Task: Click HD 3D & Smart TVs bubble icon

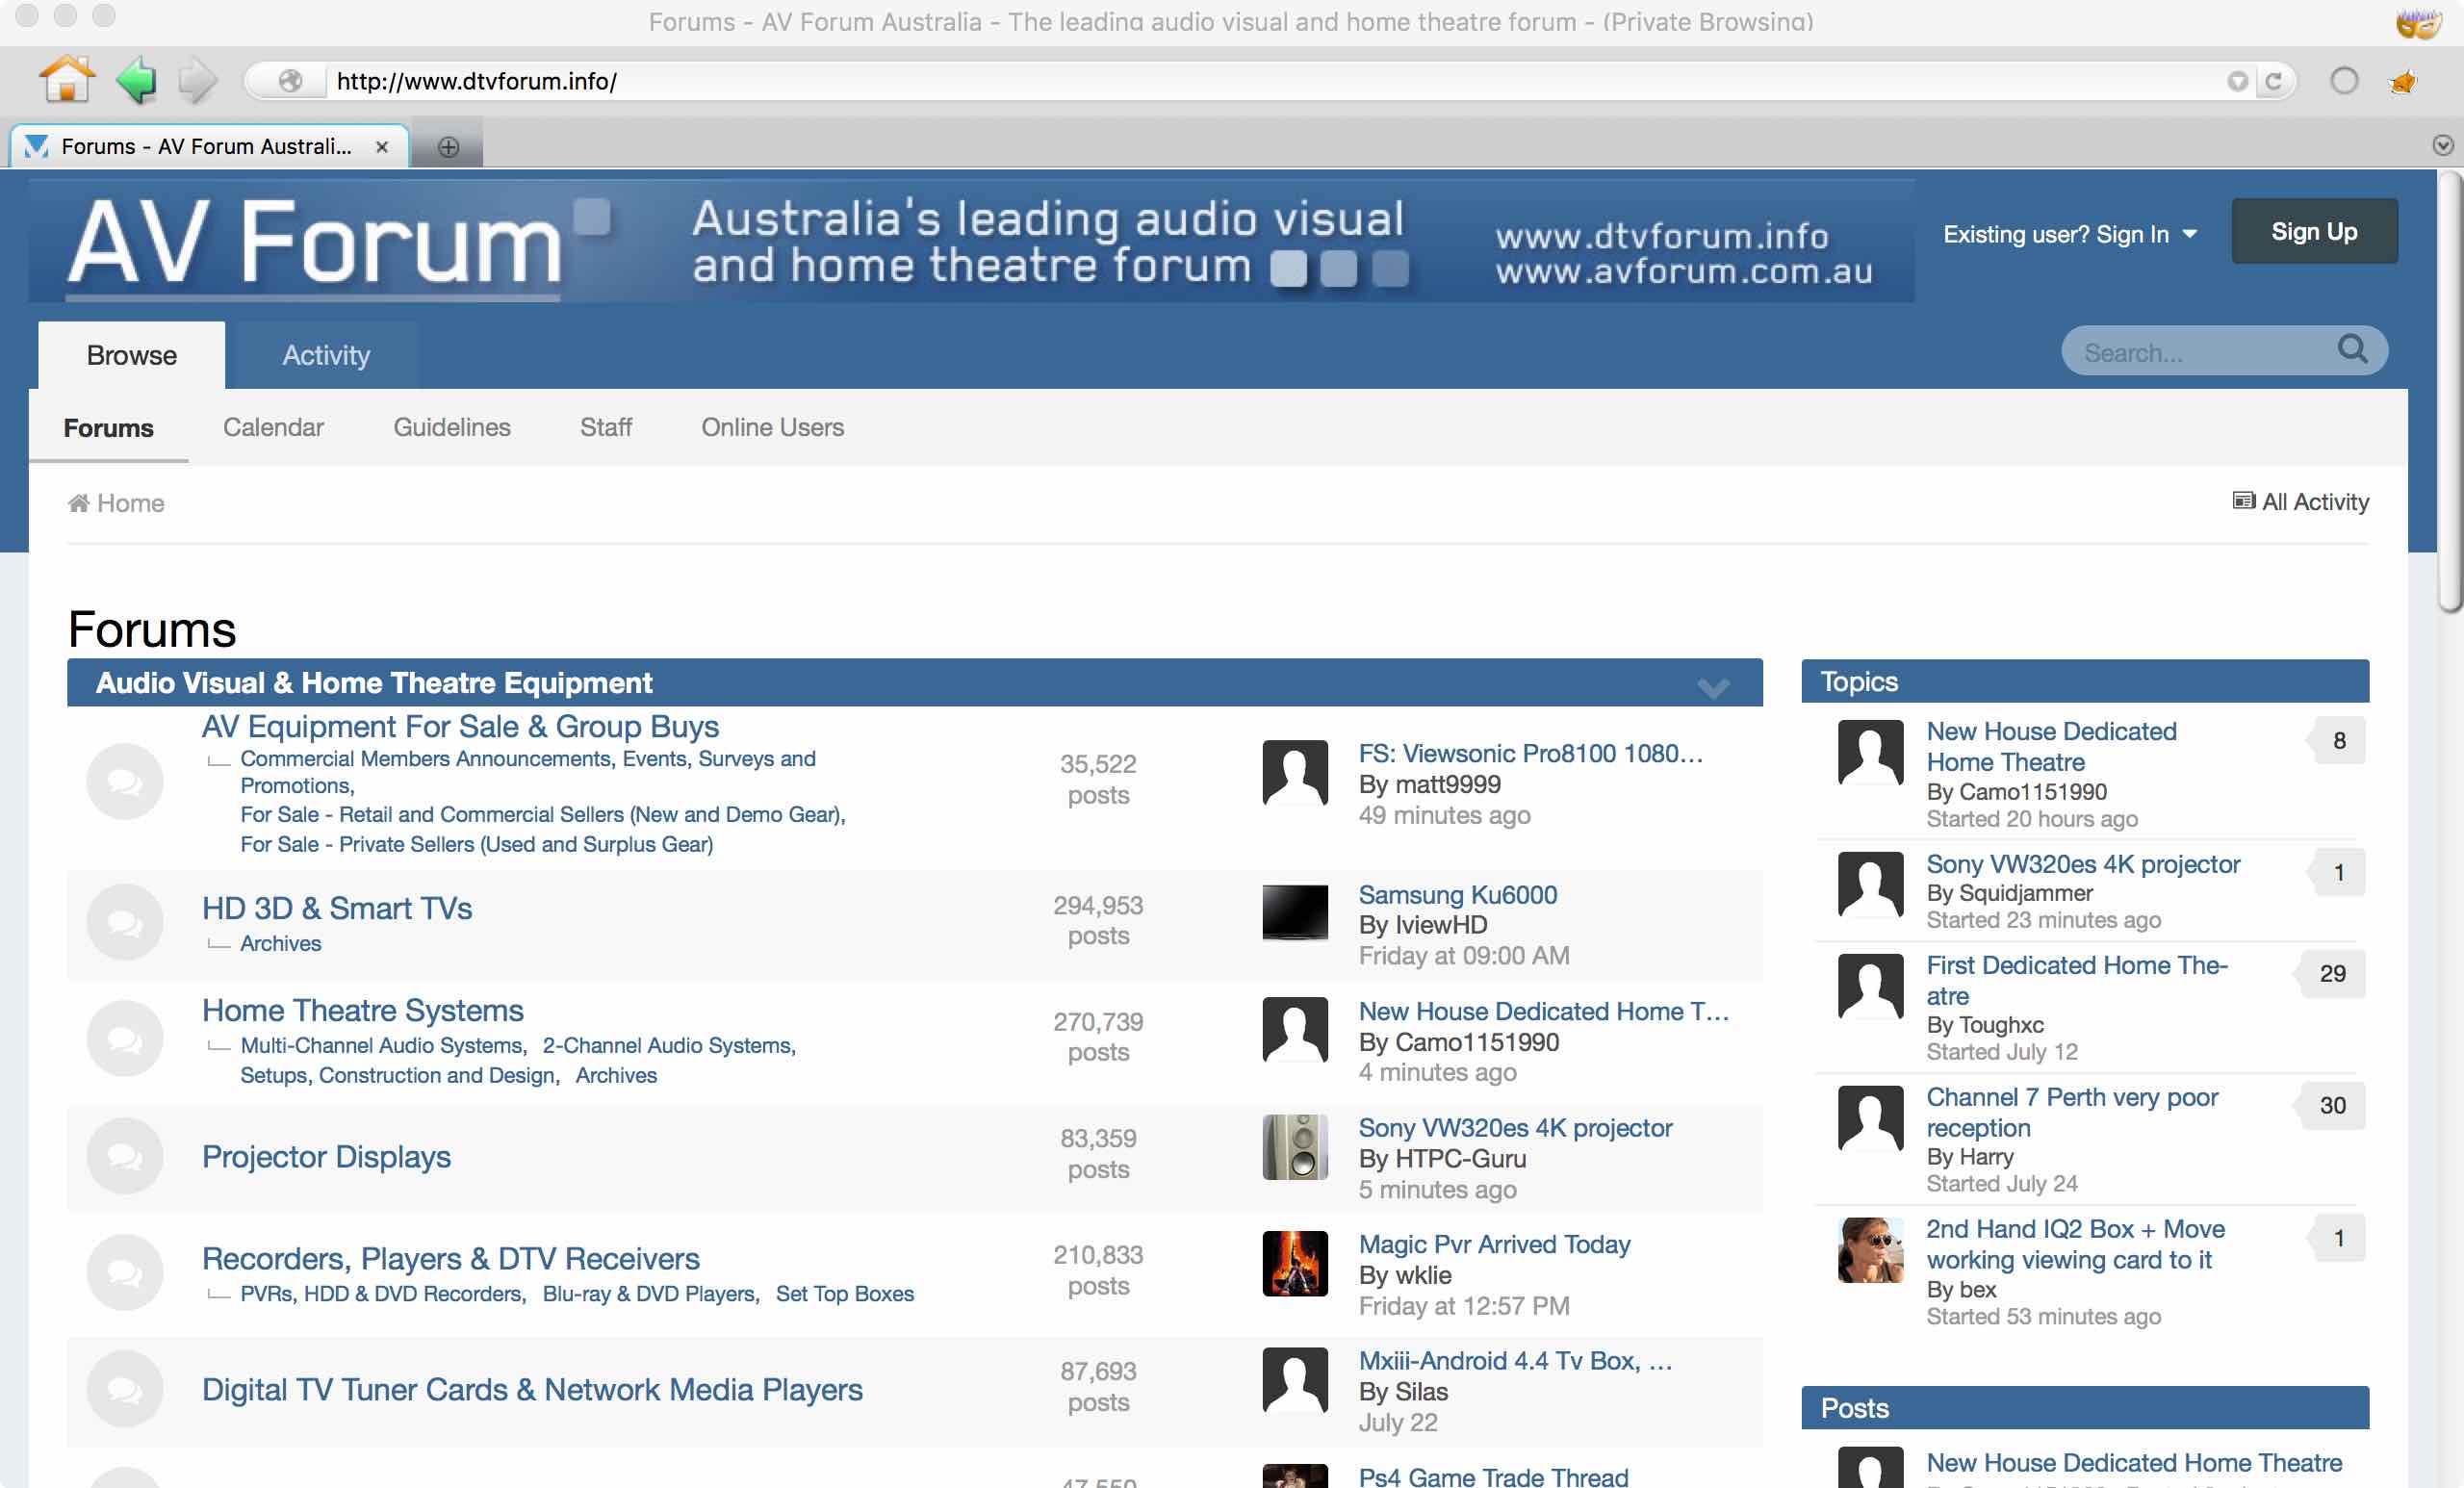Action: [125, 921]
